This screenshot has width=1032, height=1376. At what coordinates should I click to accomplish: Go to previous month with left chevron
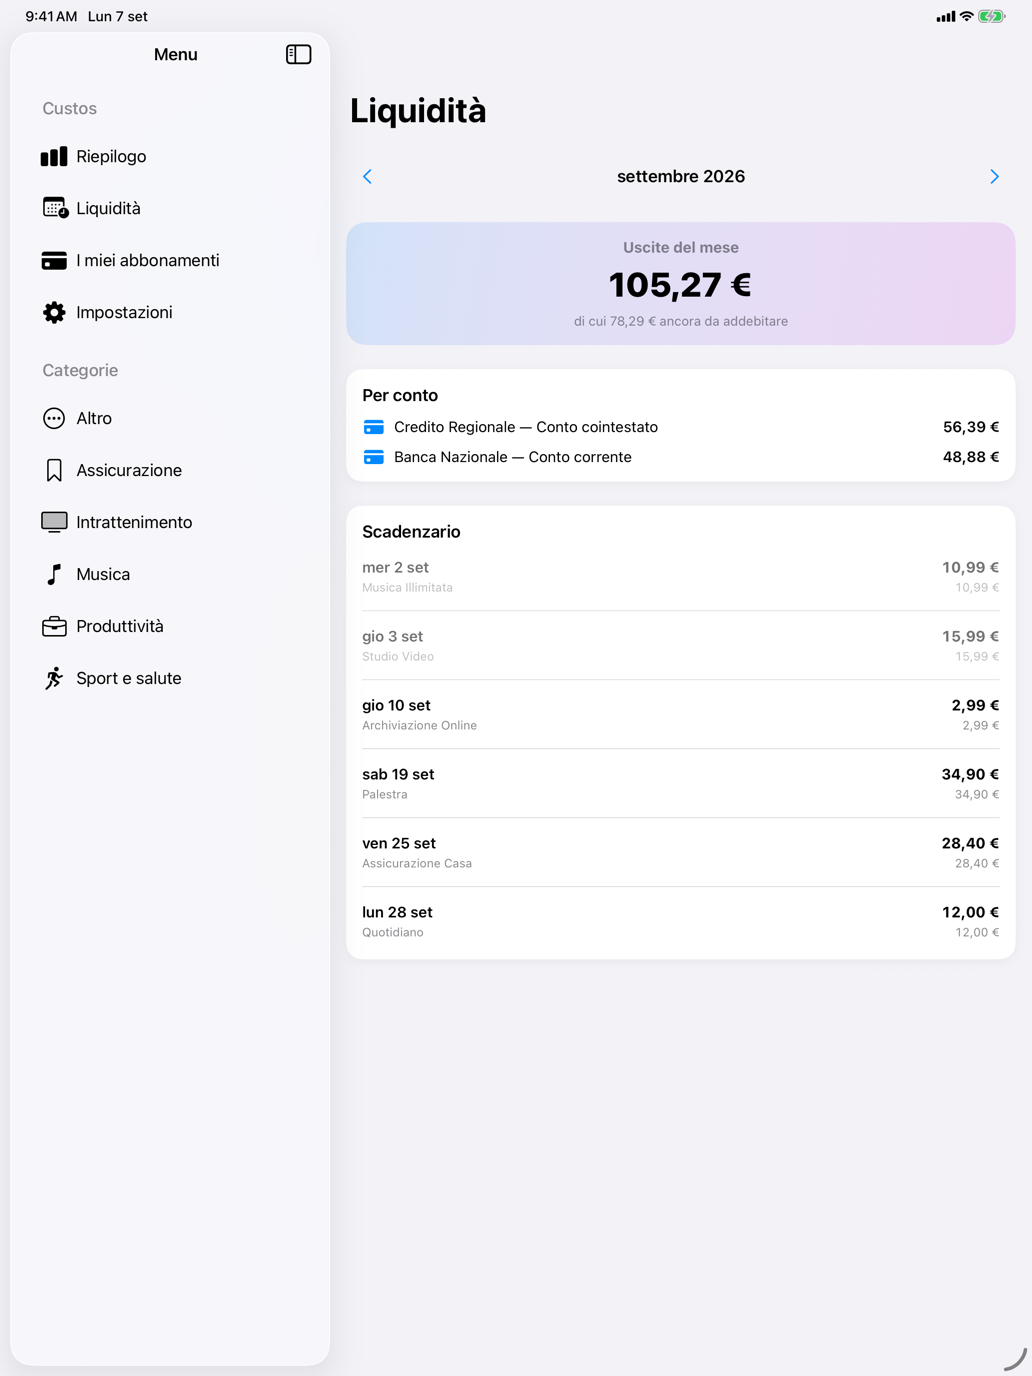[367, 176]
